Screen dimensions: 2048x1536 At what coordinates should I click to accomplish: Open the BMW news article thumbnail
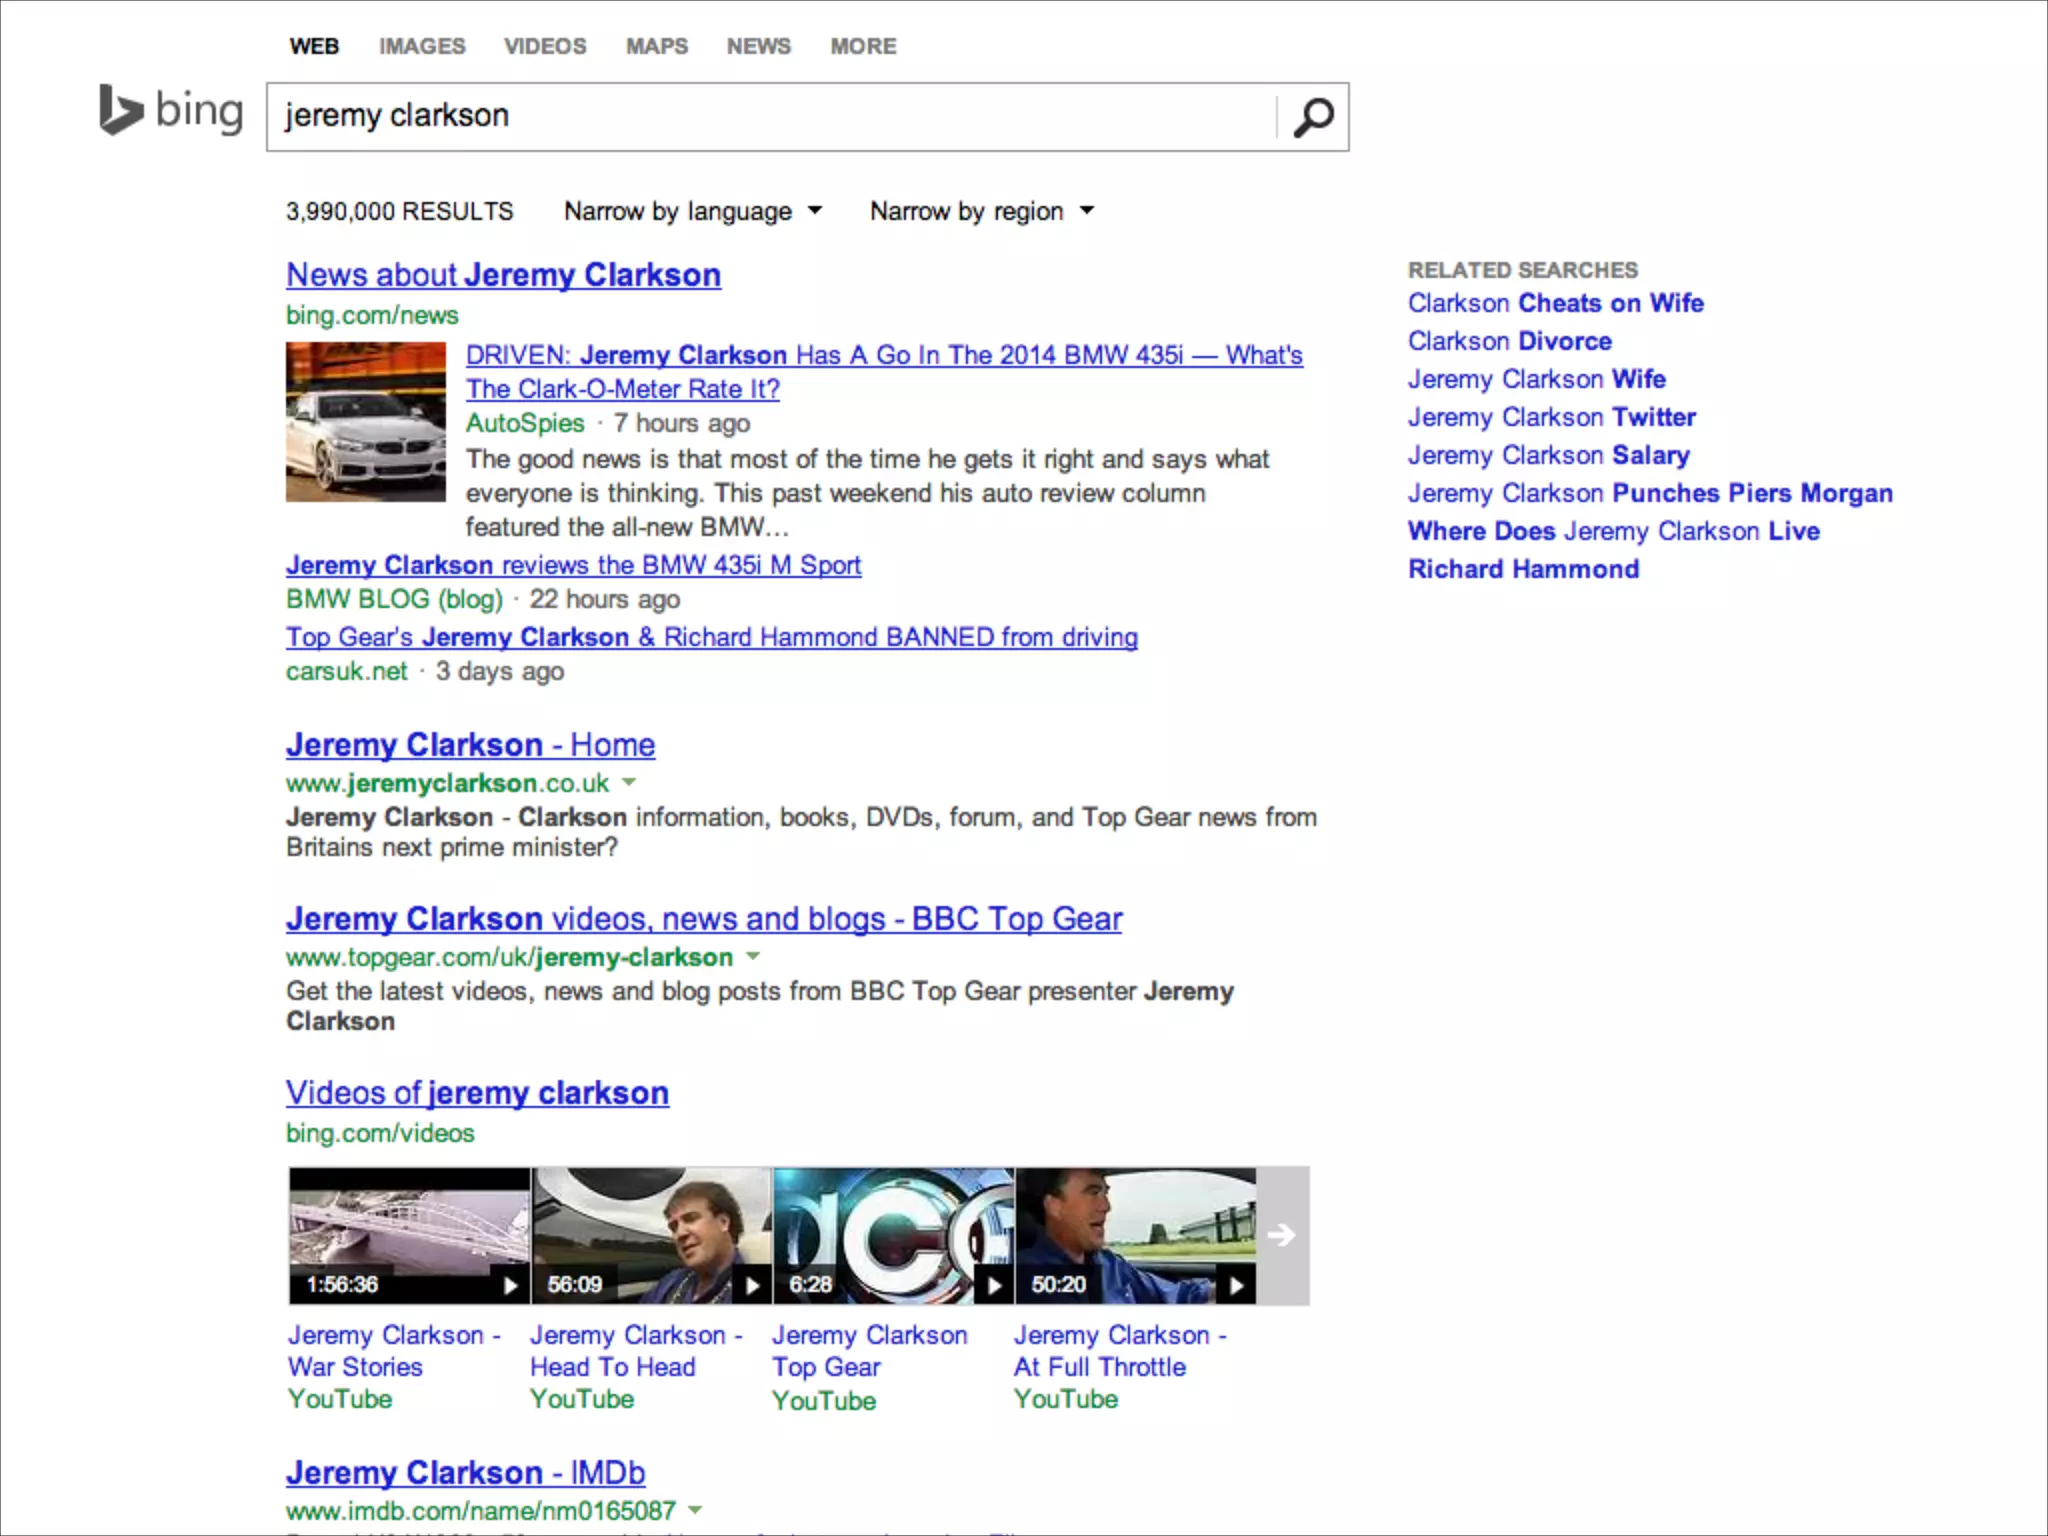(x=366, y=421)
